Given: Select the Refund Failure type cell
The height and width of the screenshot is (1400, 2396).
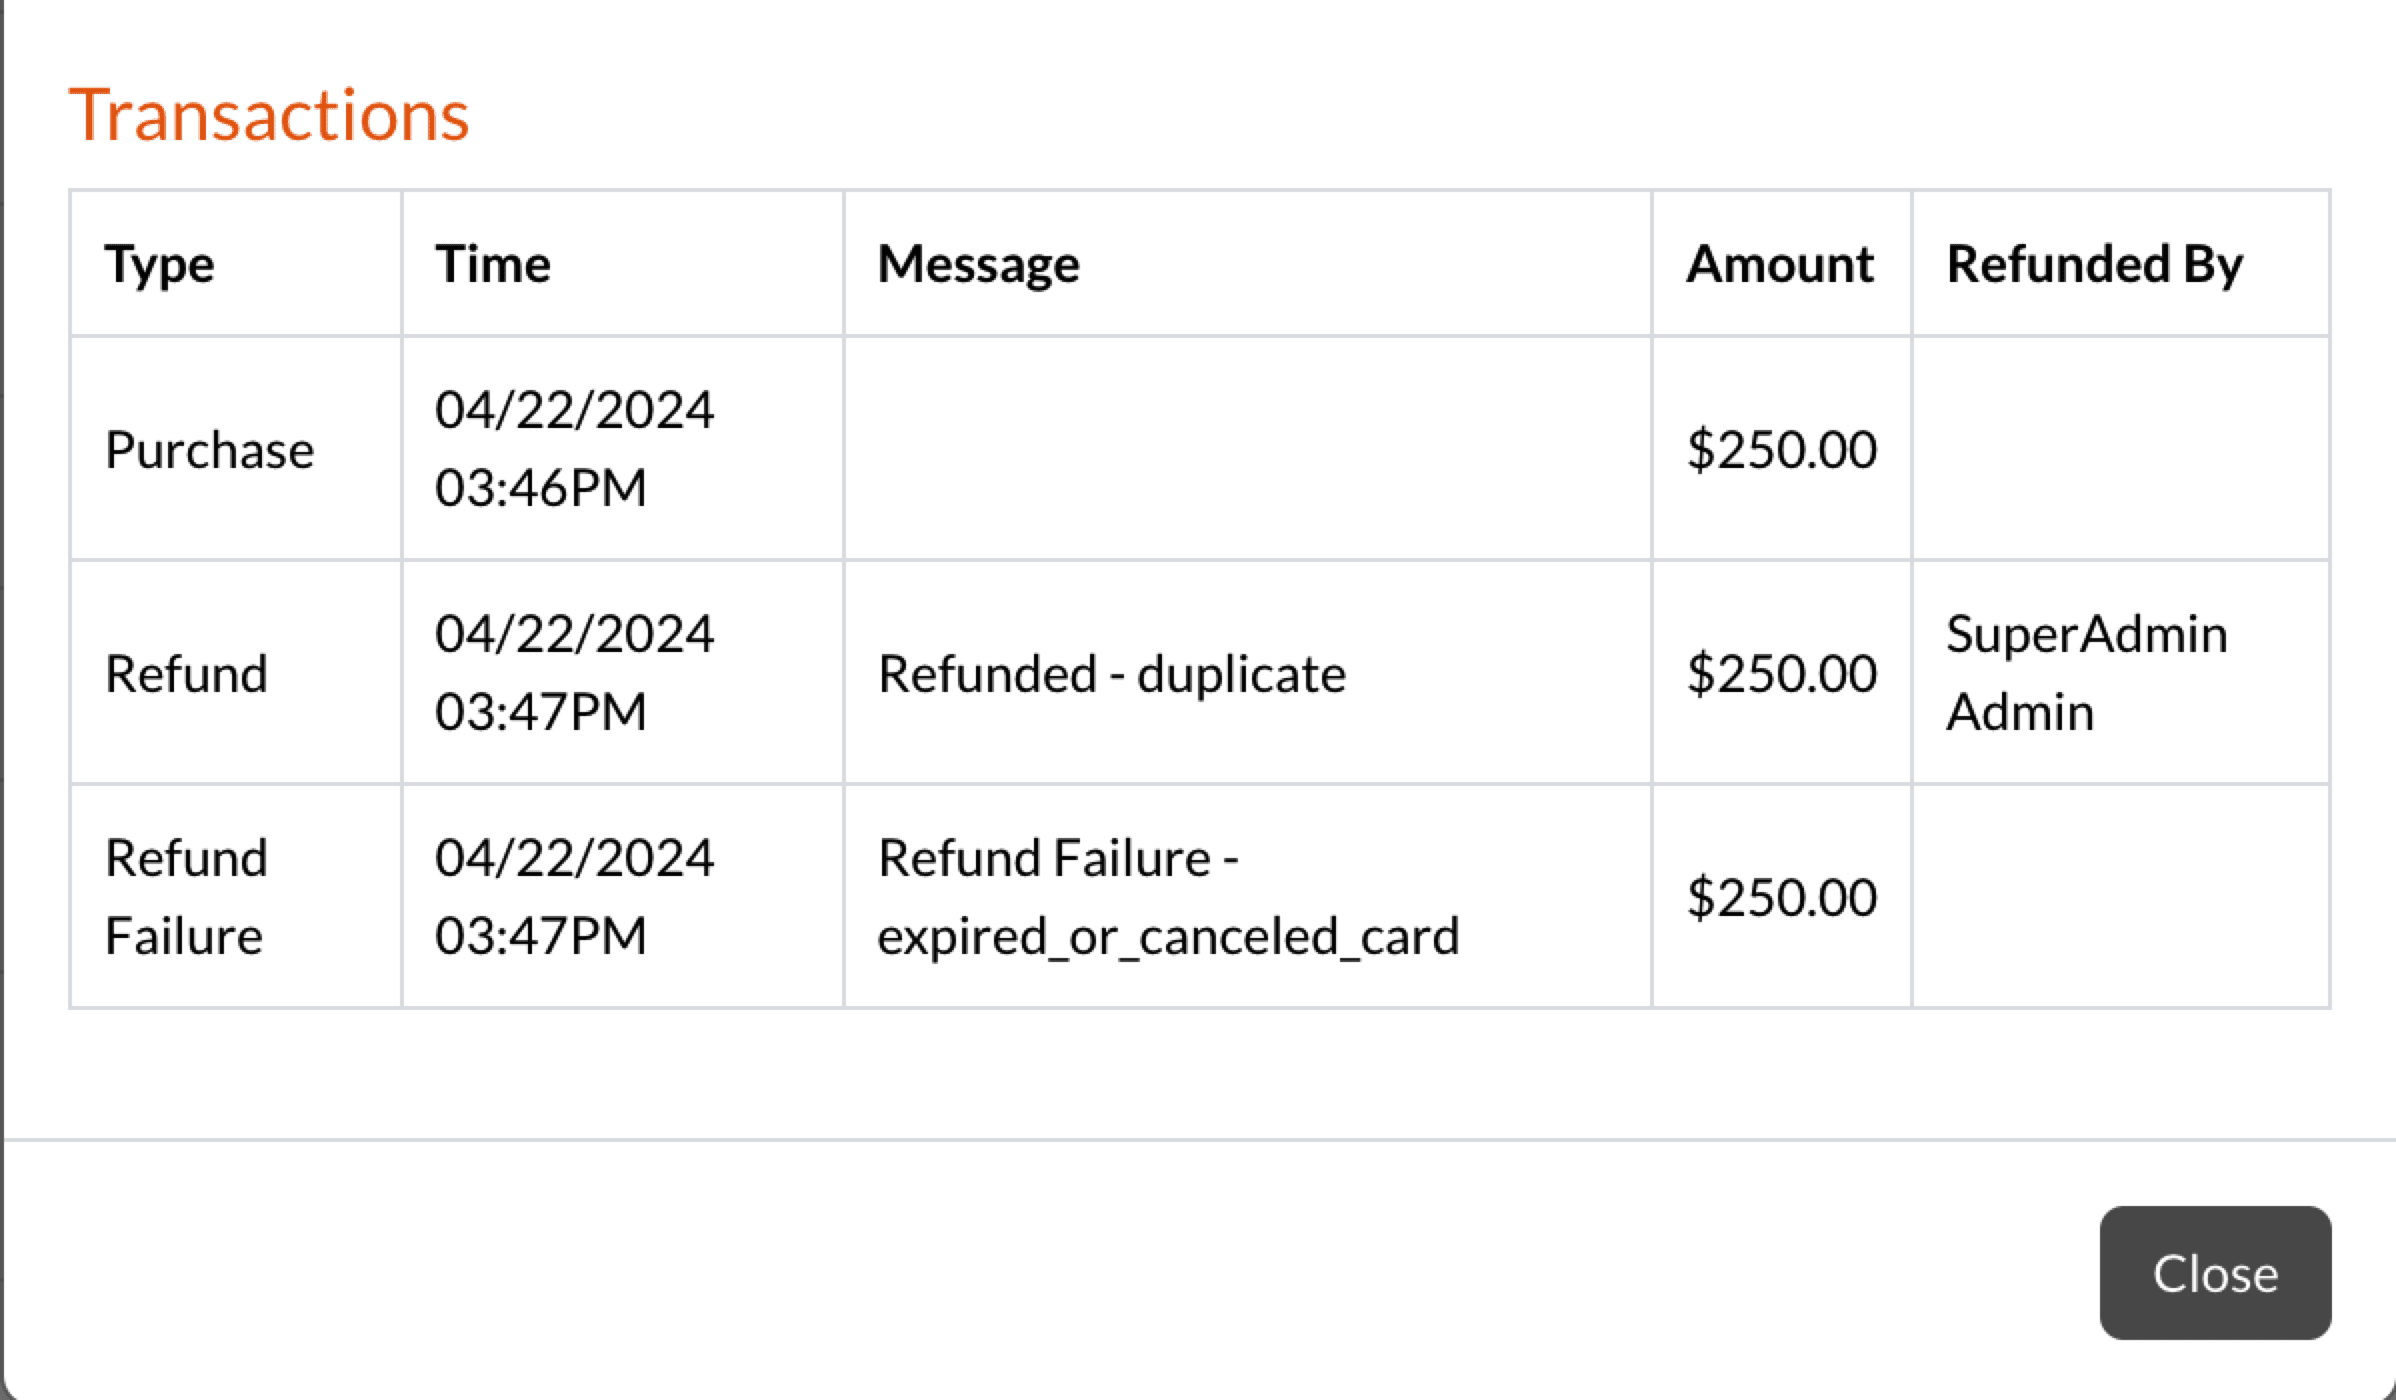Looking at the screenshot, I should 186,897.
